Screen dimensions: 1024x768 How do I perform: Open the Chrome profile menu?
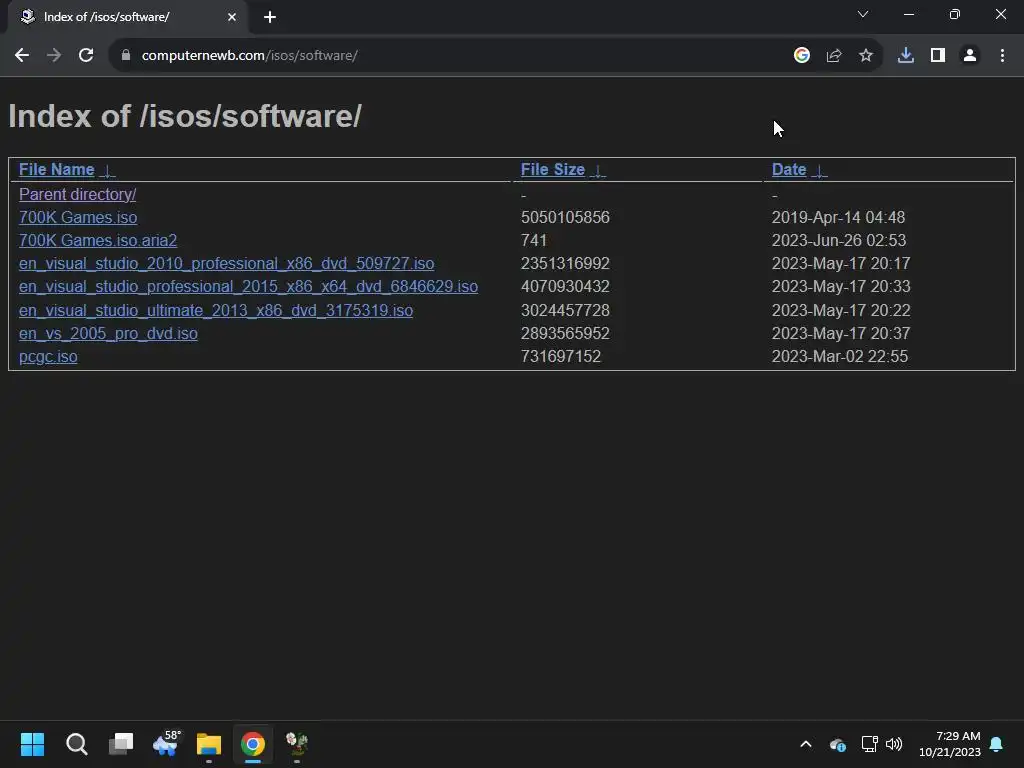[x=970, y=56]
